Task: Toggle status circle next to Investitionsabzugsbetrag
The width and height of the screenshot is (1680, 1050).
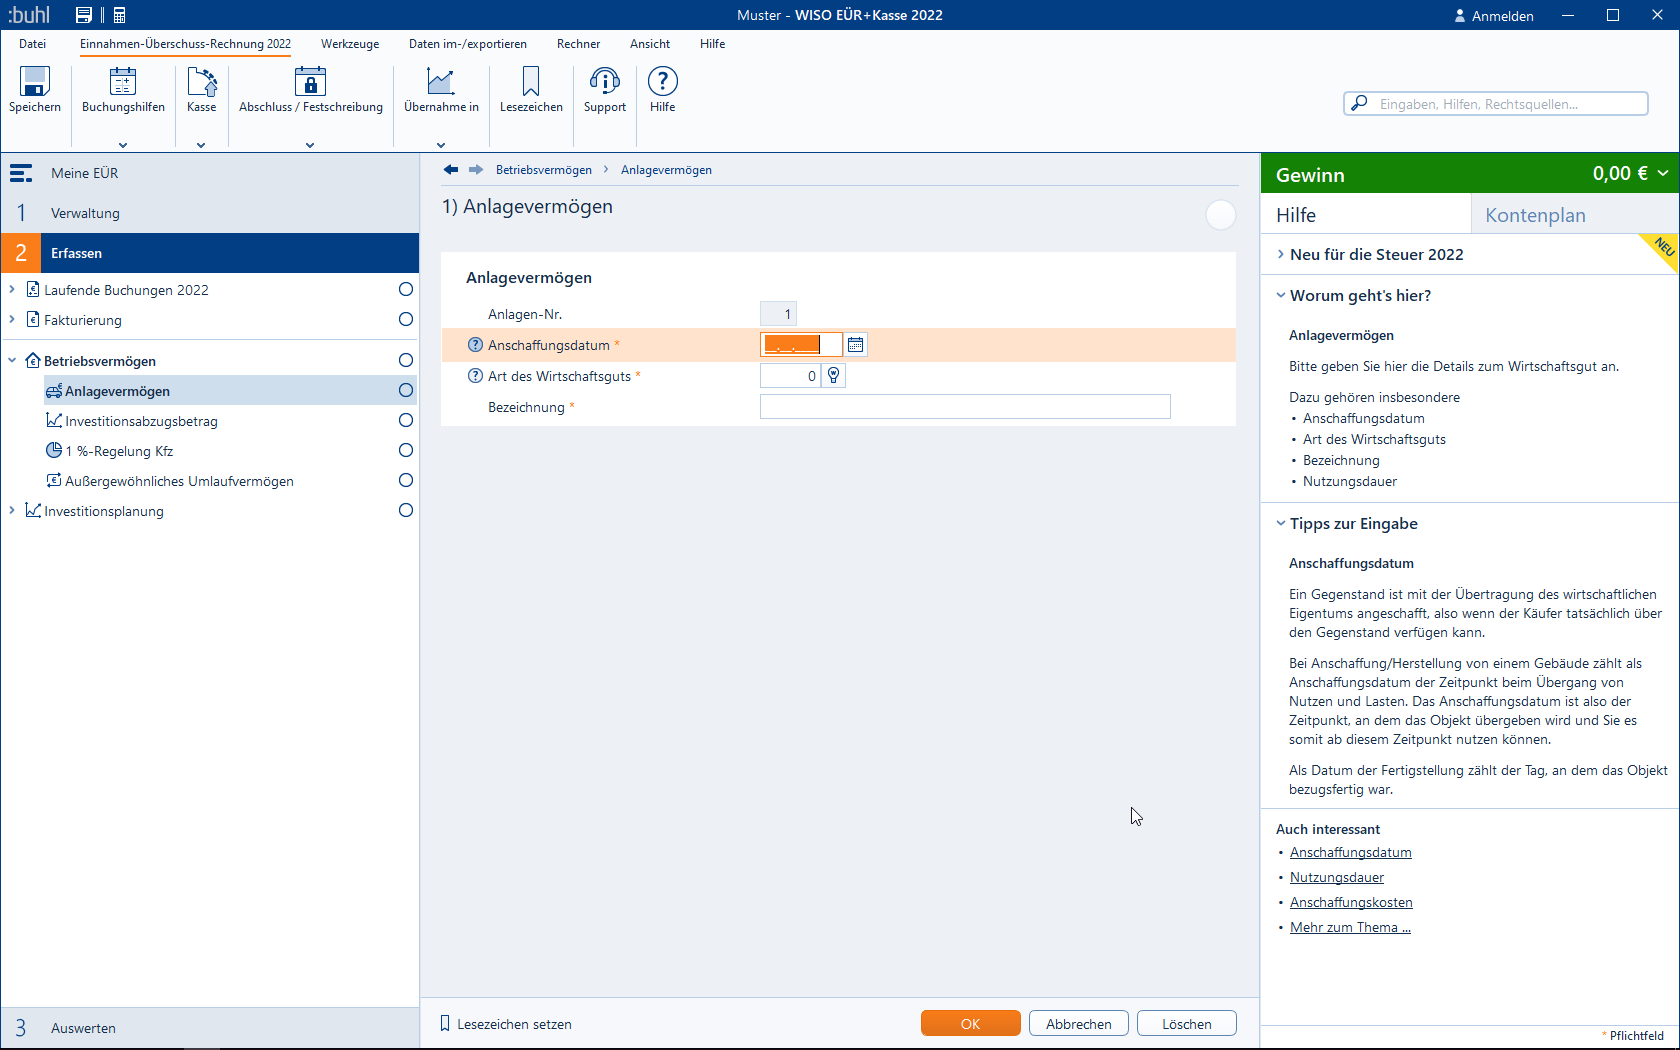Action: [x=406, y=421]
